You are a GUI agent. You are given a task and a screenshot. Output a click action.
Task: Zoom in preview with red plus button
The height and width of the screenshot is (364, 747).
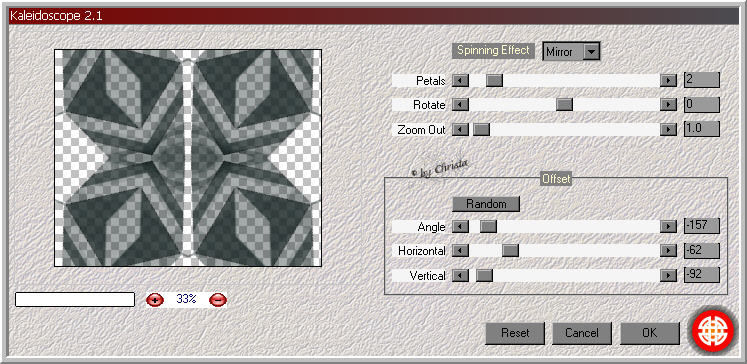point(155,300)
